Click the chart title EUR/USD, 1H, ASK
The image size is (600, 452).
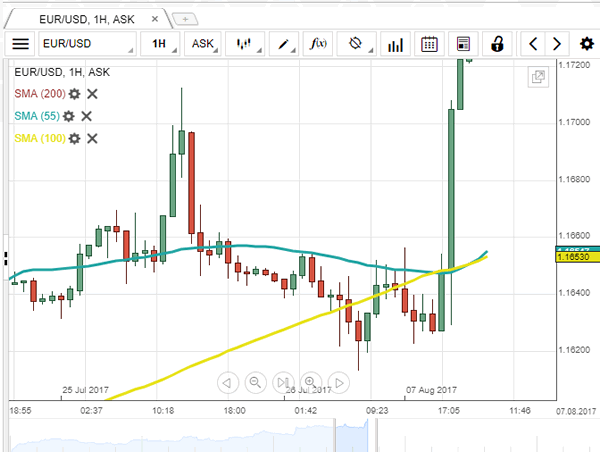click(x=62, y=72)
